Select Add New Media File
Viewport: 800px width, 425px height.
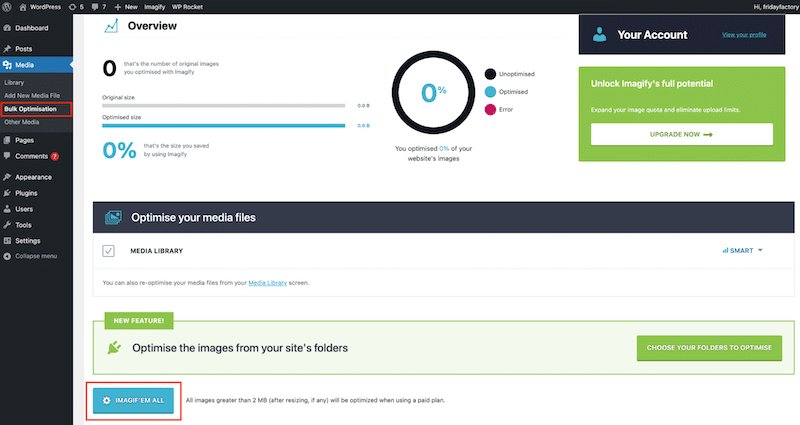(32, 95)
